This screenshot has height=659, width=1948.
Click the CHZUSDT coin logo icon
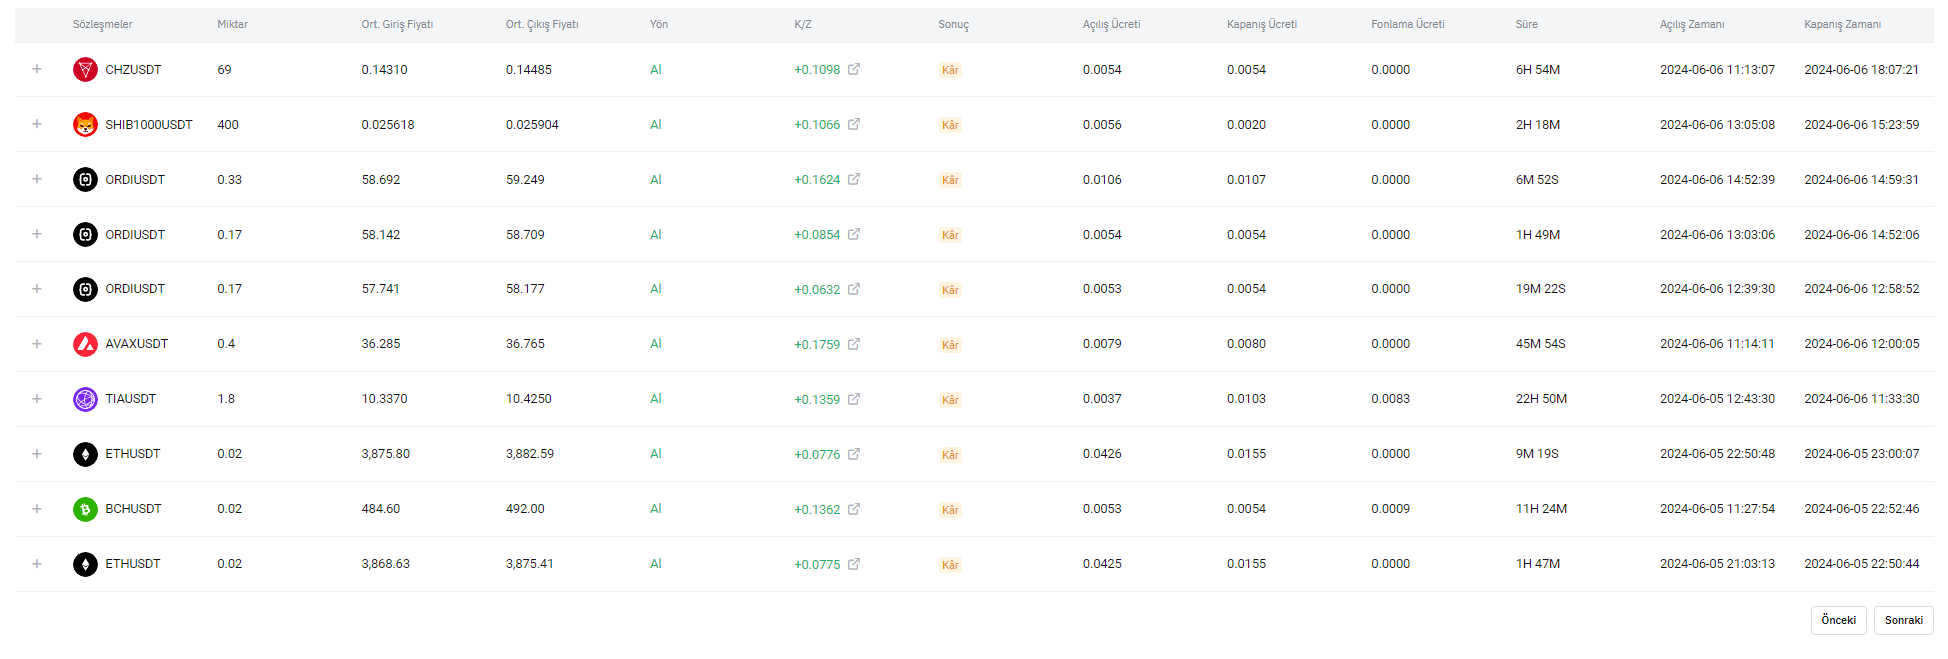point(85,69)
